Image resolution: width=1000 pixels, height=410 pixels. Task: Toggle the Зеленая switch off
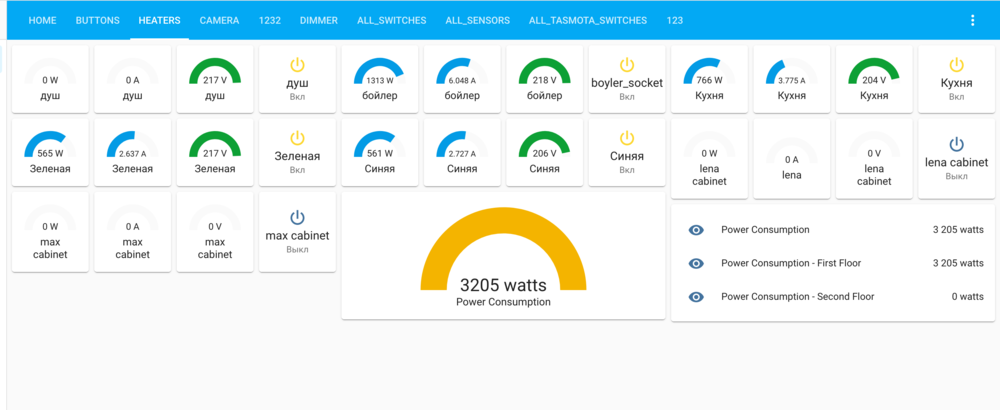coord(297,138)
